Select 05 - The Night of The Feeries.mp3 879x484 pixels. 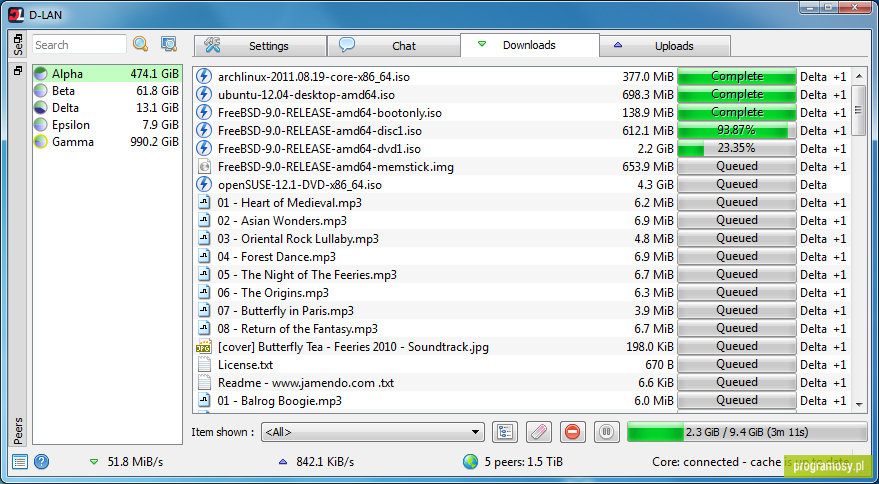[x=521, y=274]
